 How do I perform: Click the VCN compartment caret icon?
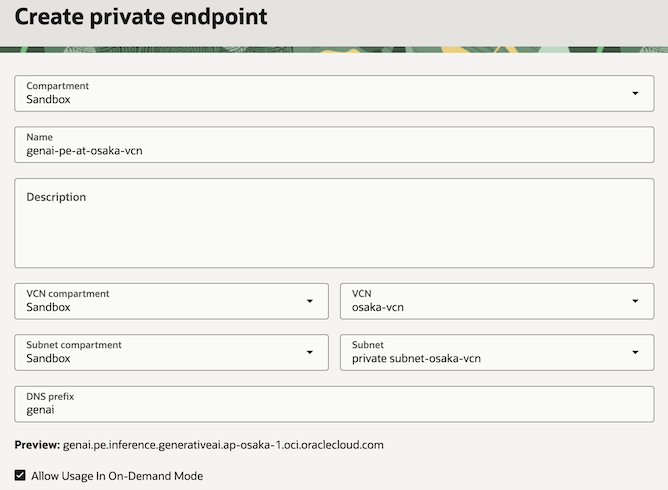coord(309,301)
